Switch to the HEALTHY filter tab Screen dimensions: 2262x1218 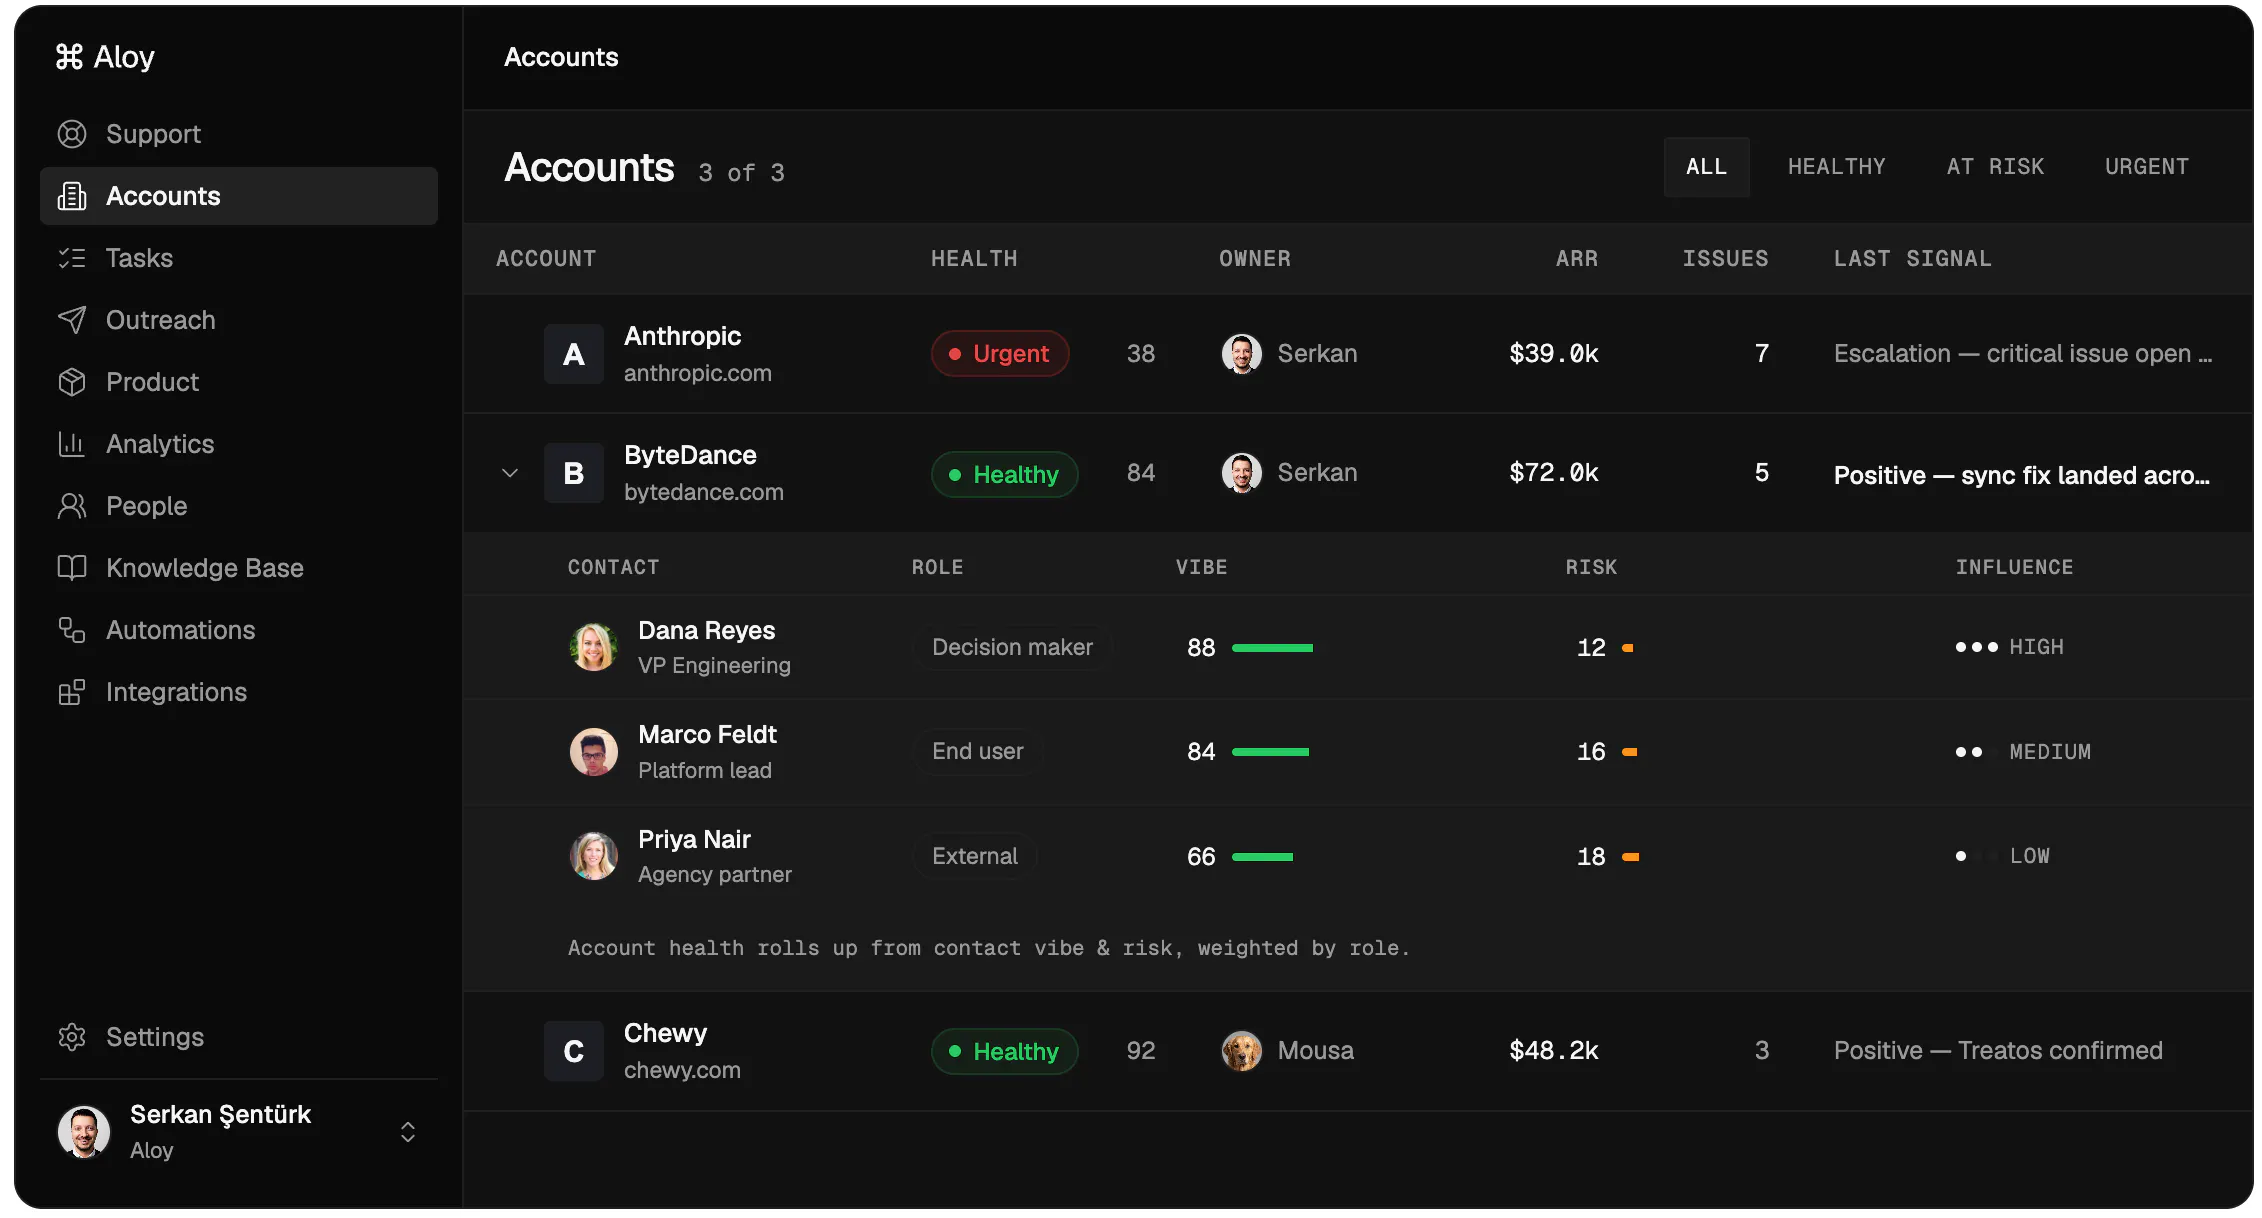tap(1837, 167)
